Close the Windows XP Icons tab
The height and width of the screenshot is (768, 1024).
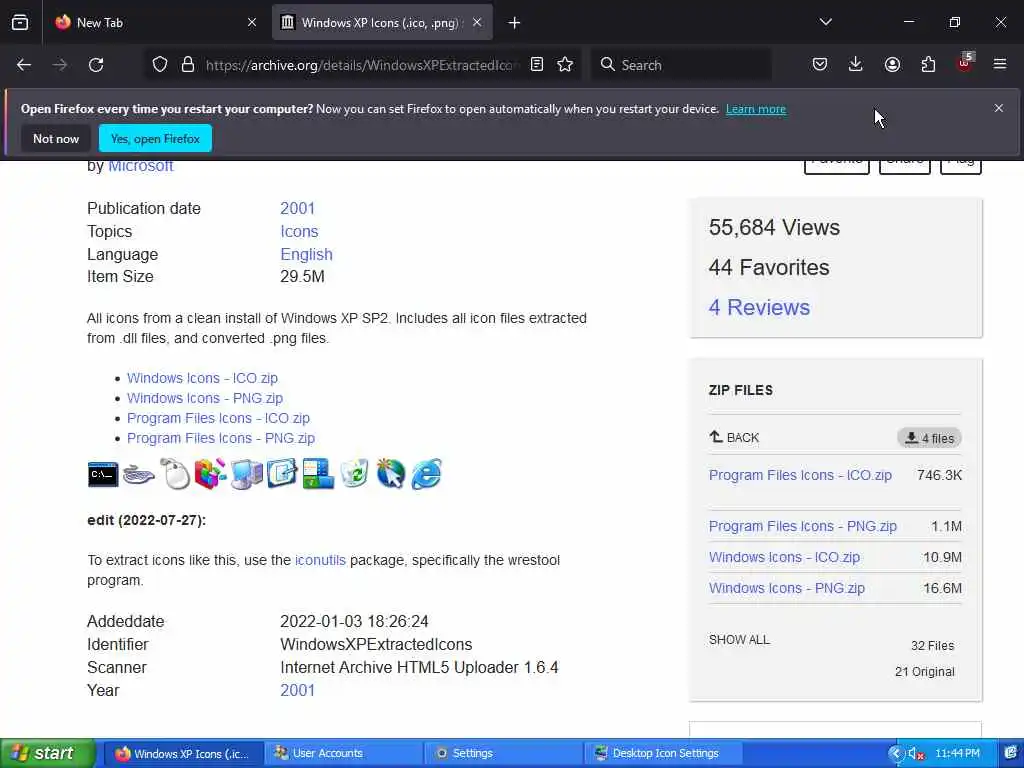477,22
